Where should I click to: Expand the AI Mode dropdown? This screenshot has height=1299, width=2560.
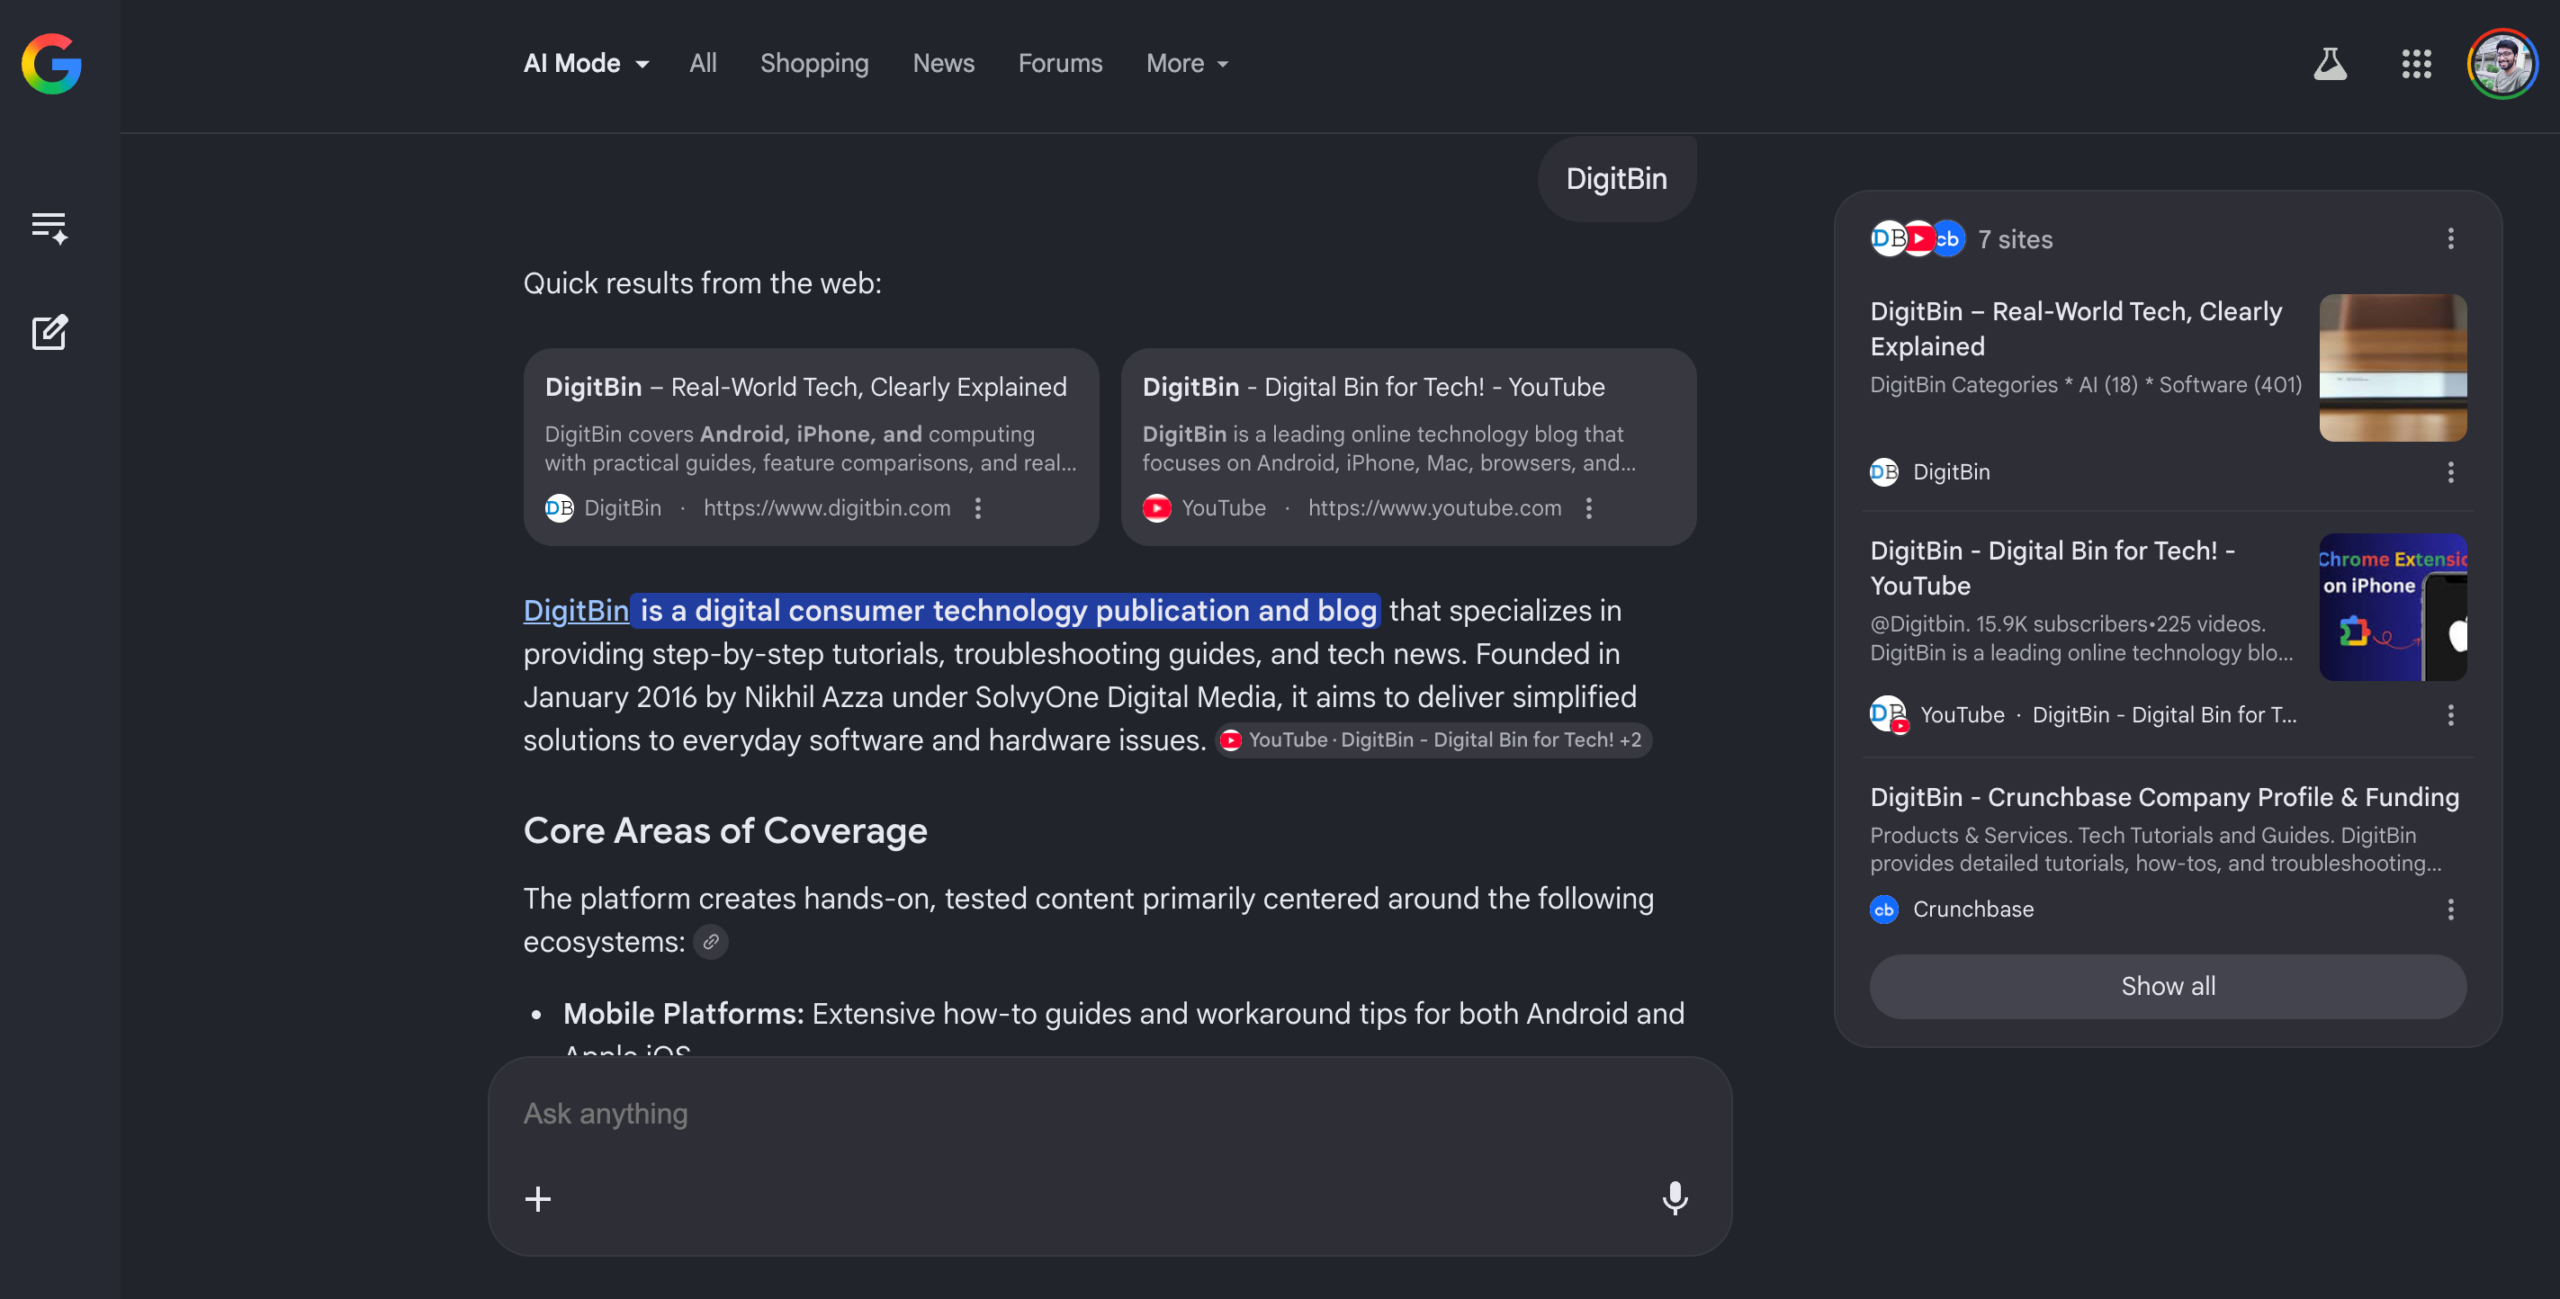pos(586,64)
